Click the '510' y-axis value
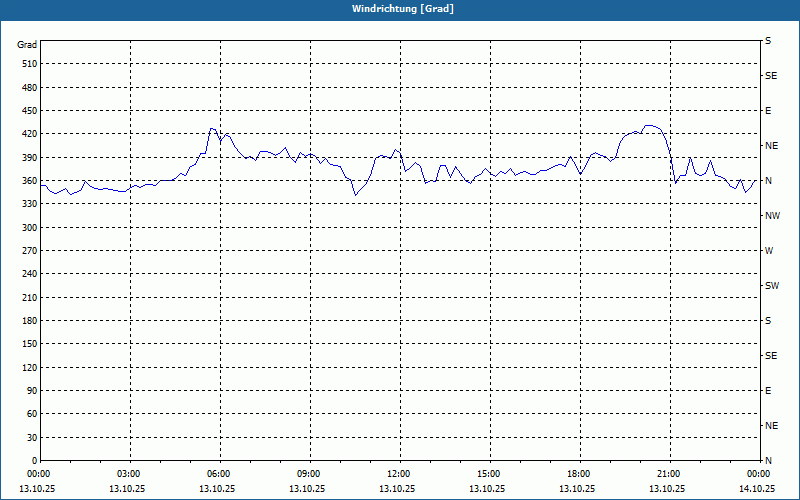The height and width of the screenshot is (500, 800). point(30,64)
